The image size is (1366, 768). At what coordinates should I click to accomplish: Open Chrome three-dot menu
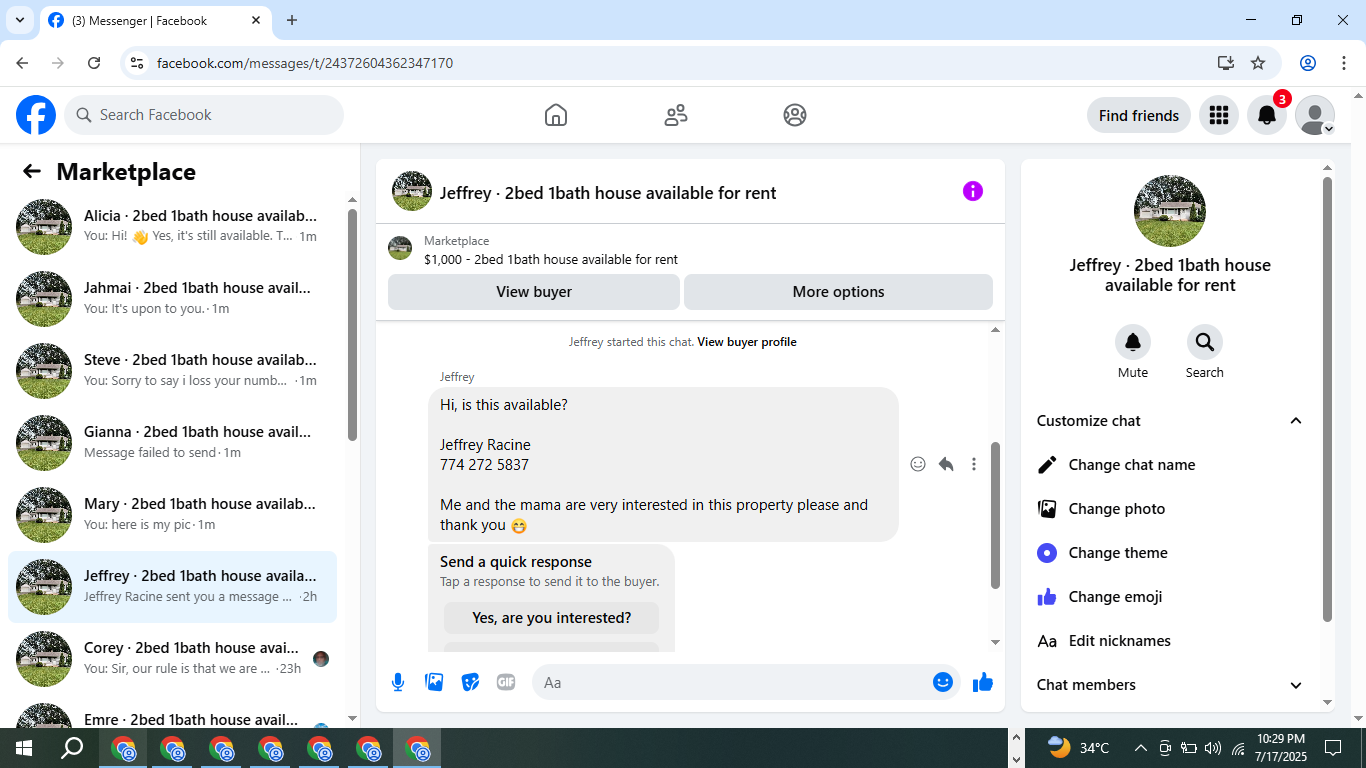click(1344, 63)
